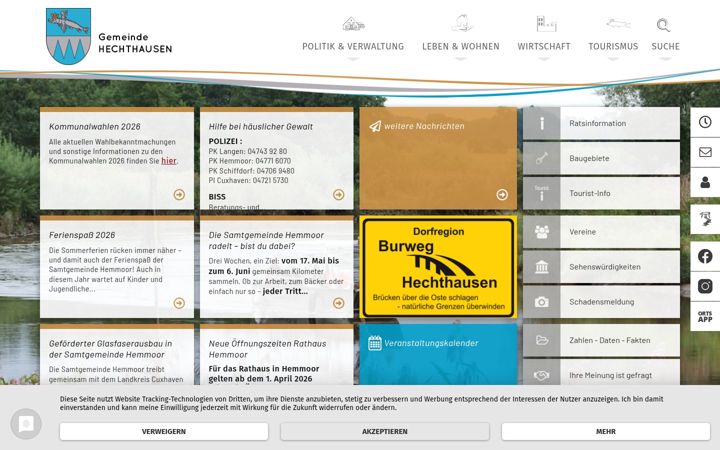The height and width of the screenshot is (450, 720).
Task: Click the sign language sidebar icon
Action: click(x=705, y=219)
